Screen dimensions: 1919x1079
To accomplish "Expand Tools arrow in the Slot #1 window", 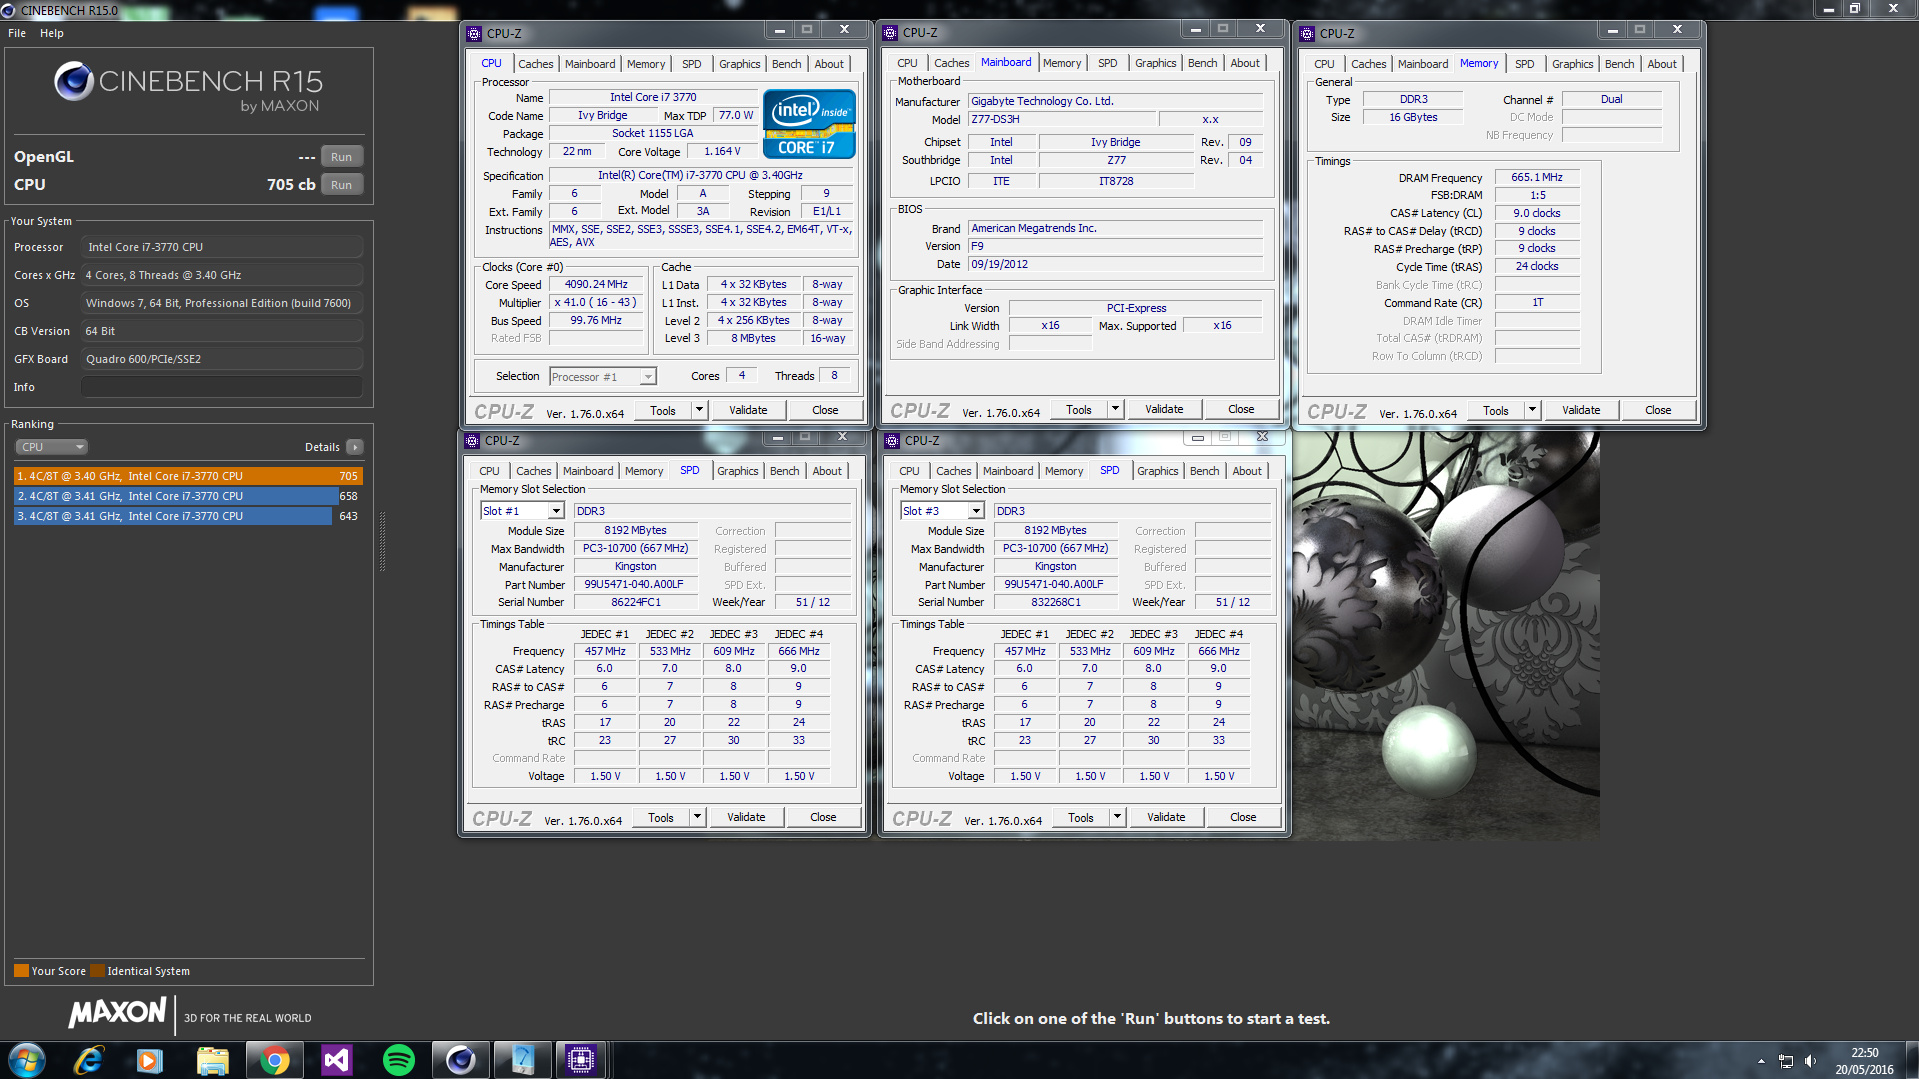I will (x=697, y=817).
